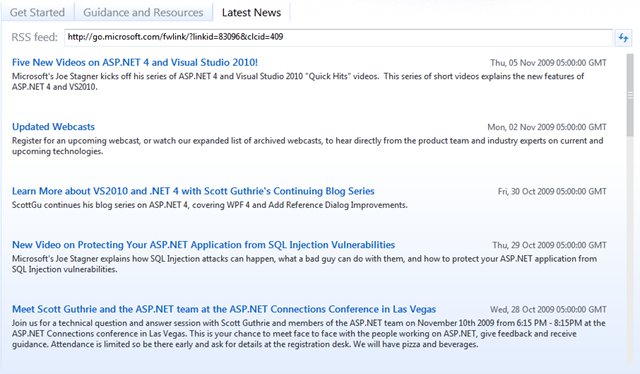Click date "Thu, 29 Oct 2009 05:00:00 GMT"
Image resolution: width=640 pixels, height=374 pixels.
click(549, 245)
